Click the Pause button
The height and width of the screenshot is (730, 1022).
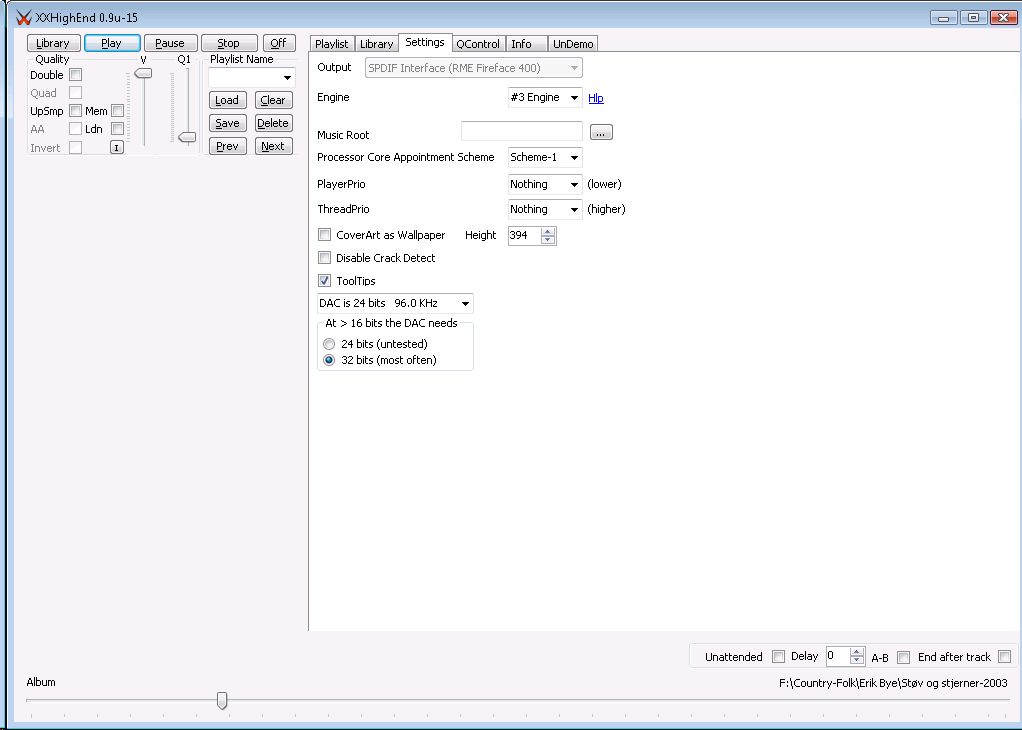pos(170,43)
